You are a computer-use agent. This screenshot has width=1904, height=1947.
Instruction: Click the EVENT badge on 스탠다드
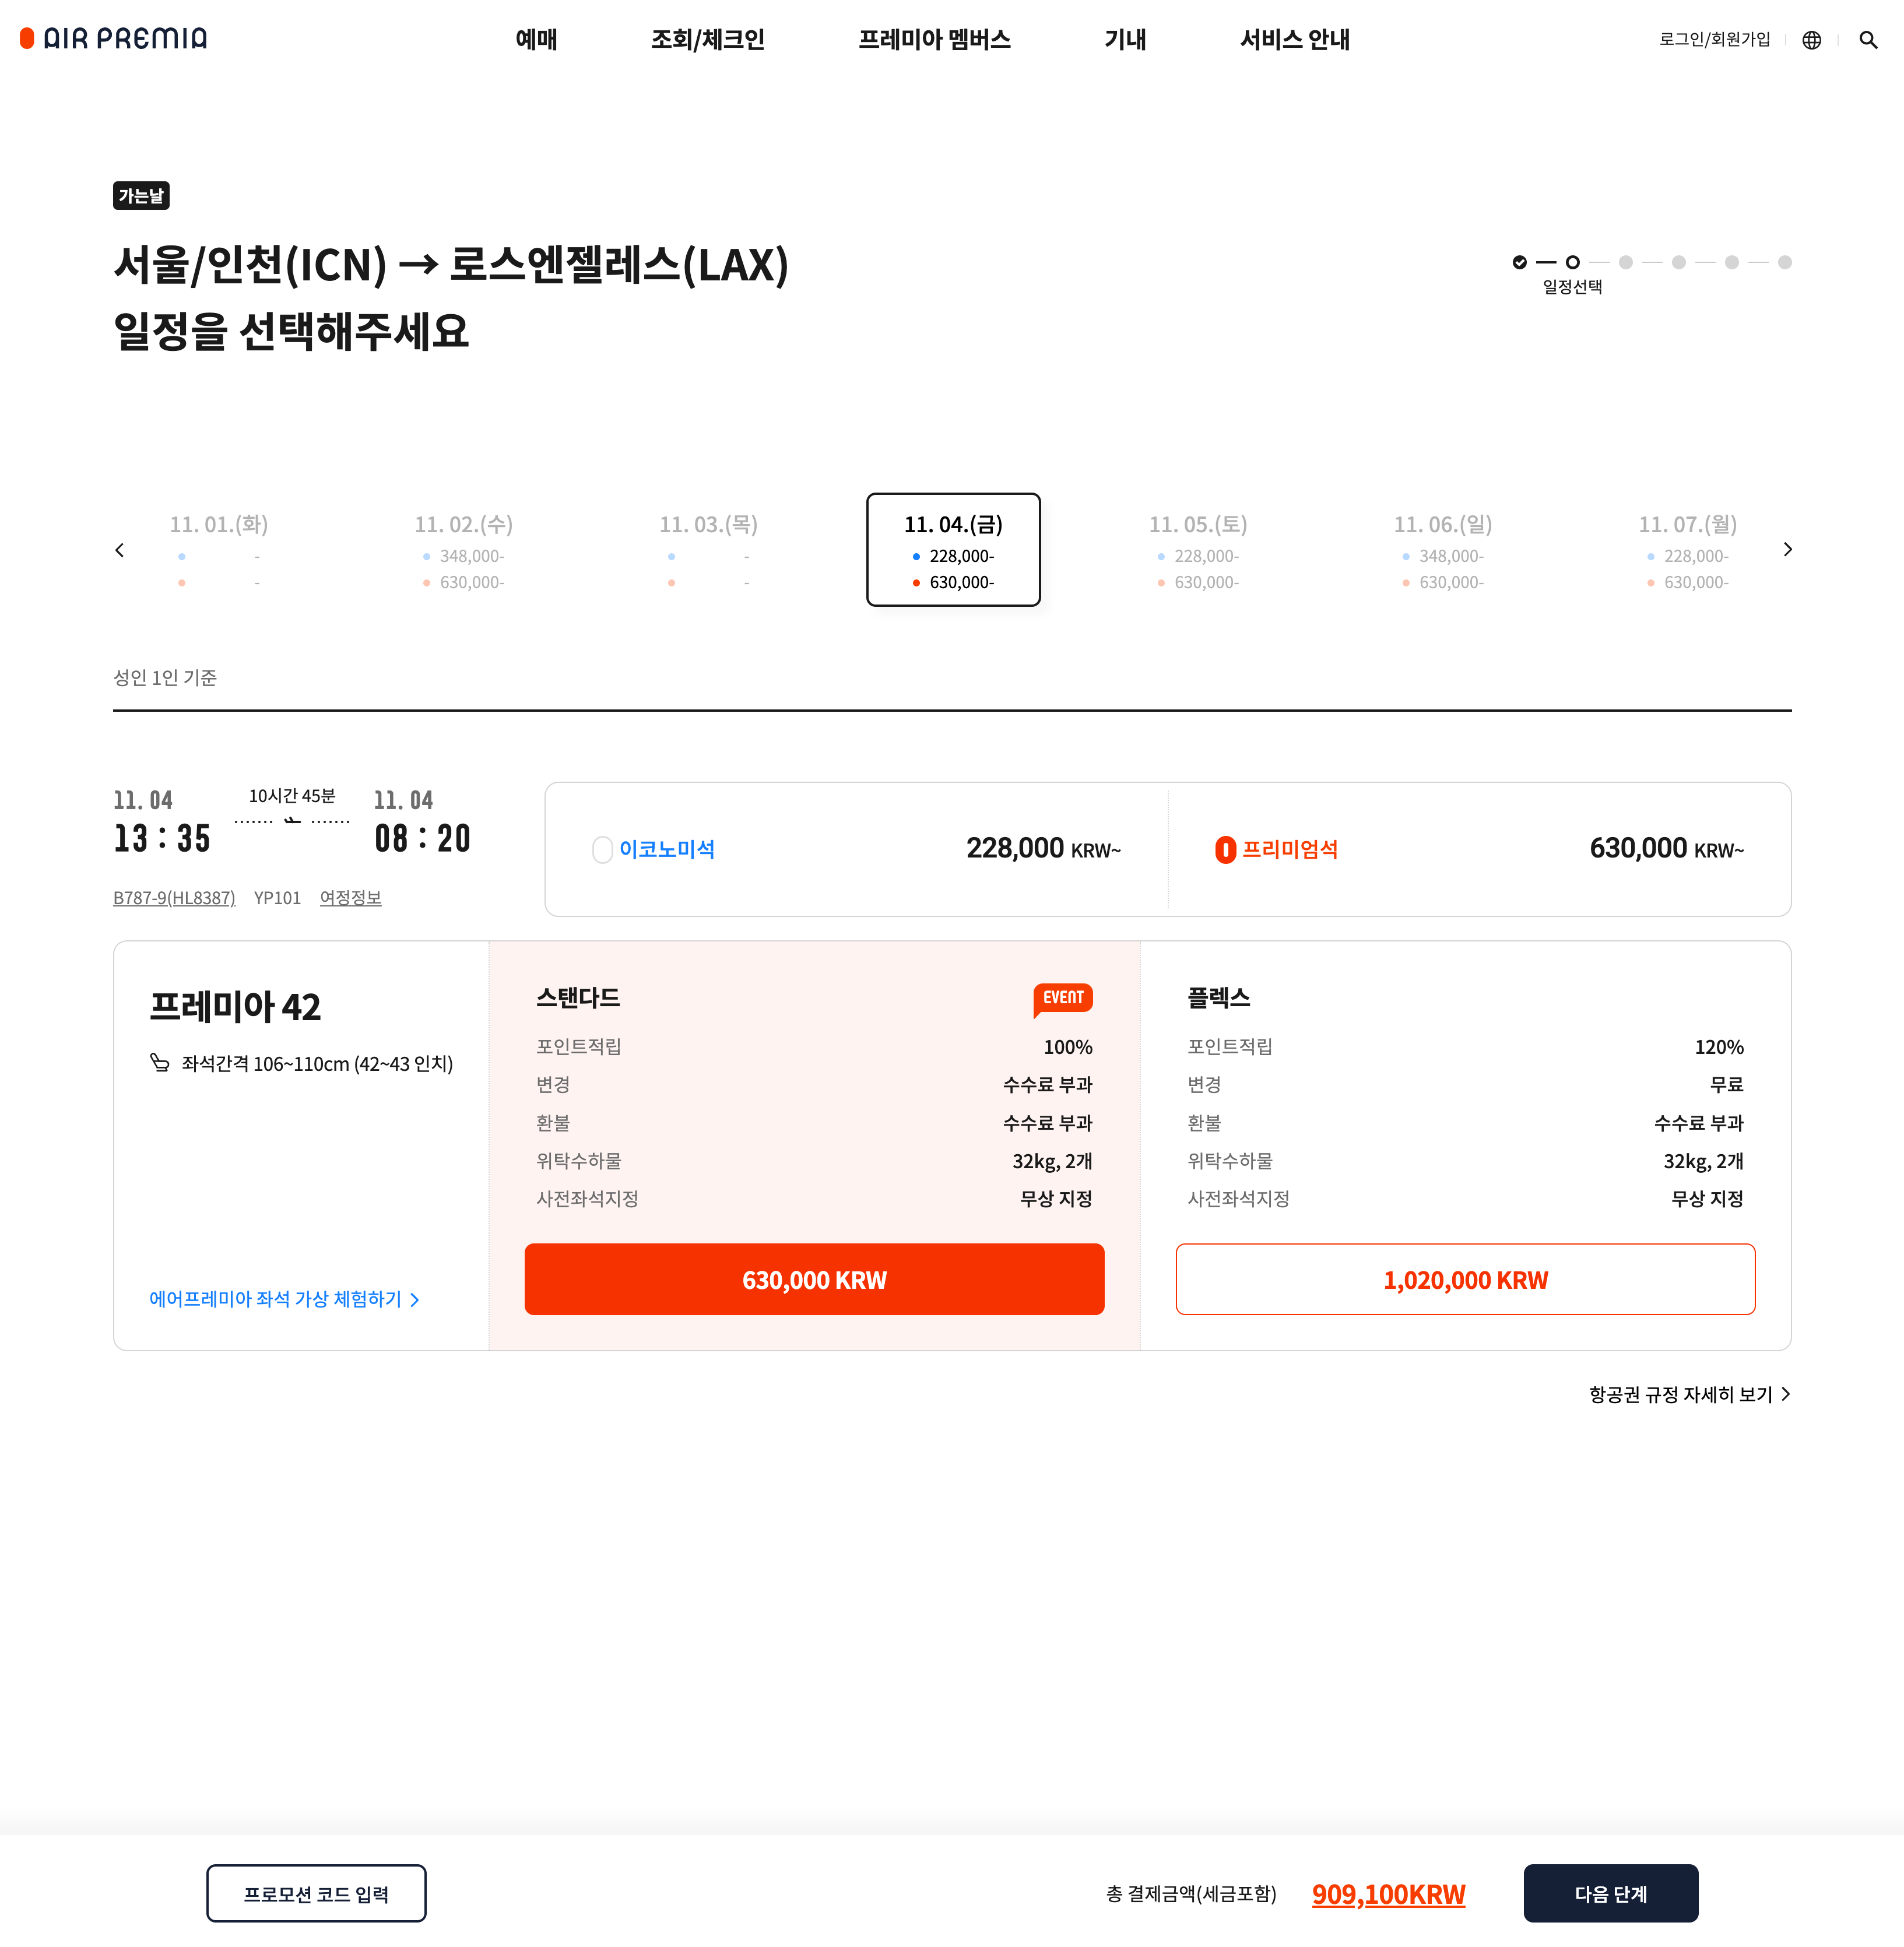(x=1062, y=997)
